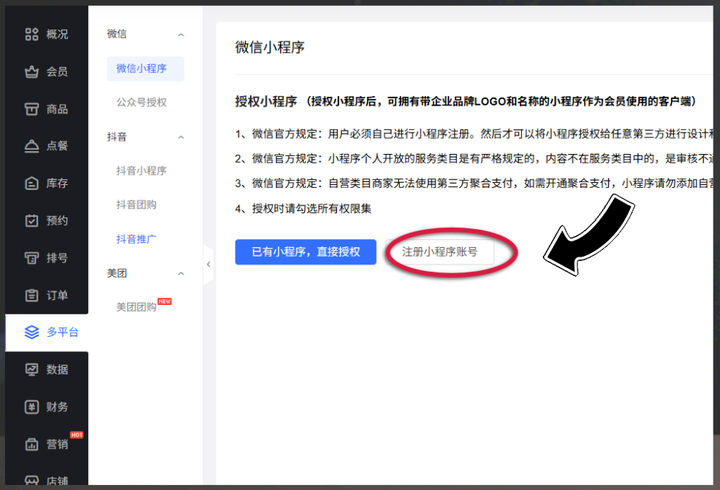This screenshot has width=720, height=490.
Task: Open 美团团购 submenu item
Action: point(136,307)
